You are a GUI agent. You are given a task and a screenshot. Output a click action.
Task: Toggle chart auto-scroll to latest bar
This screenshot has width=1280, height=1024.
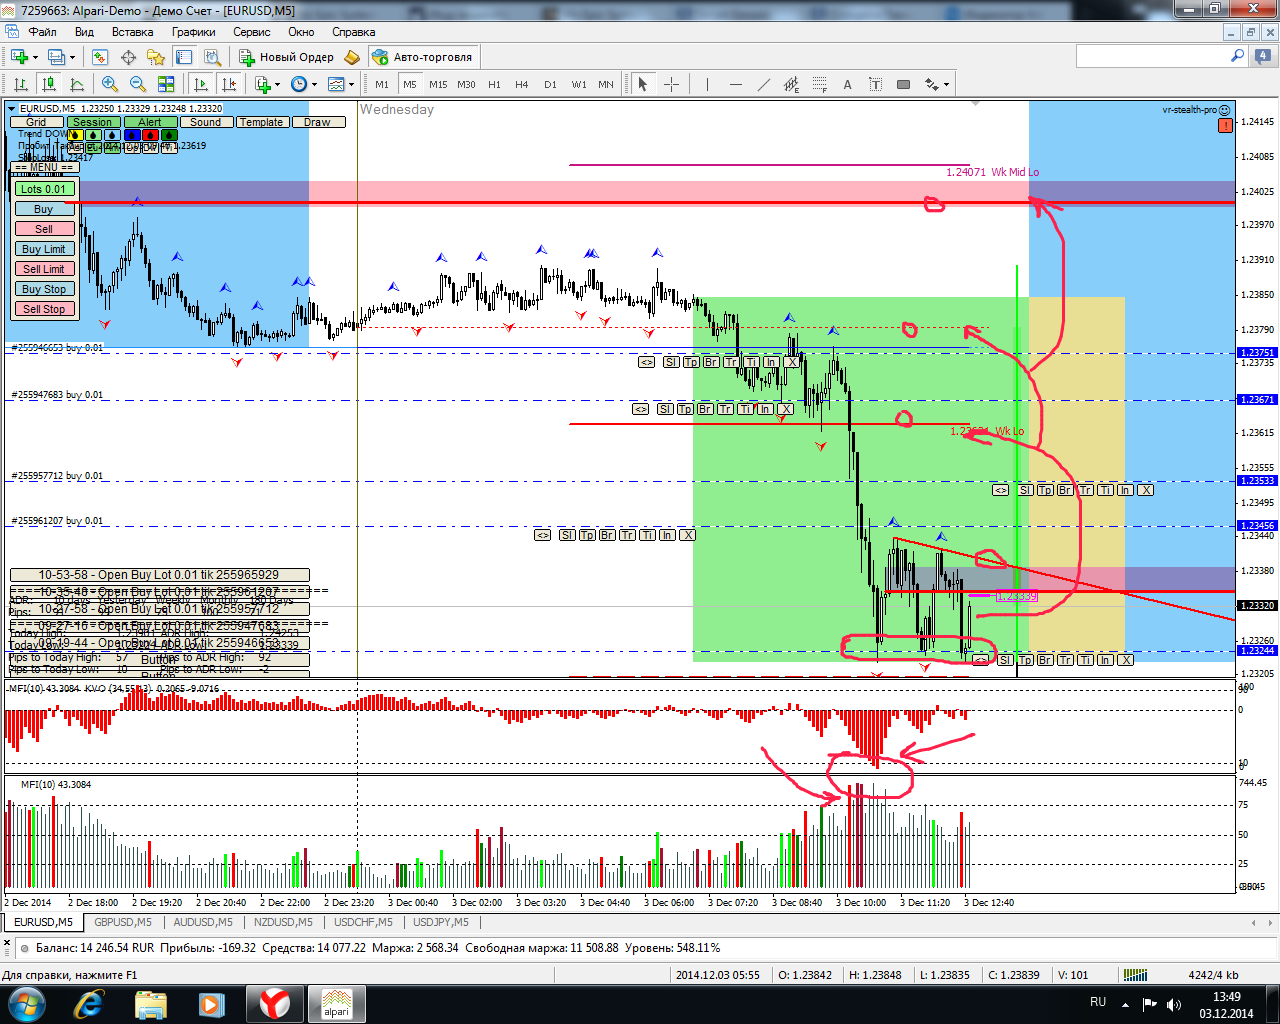pos(201,84)
